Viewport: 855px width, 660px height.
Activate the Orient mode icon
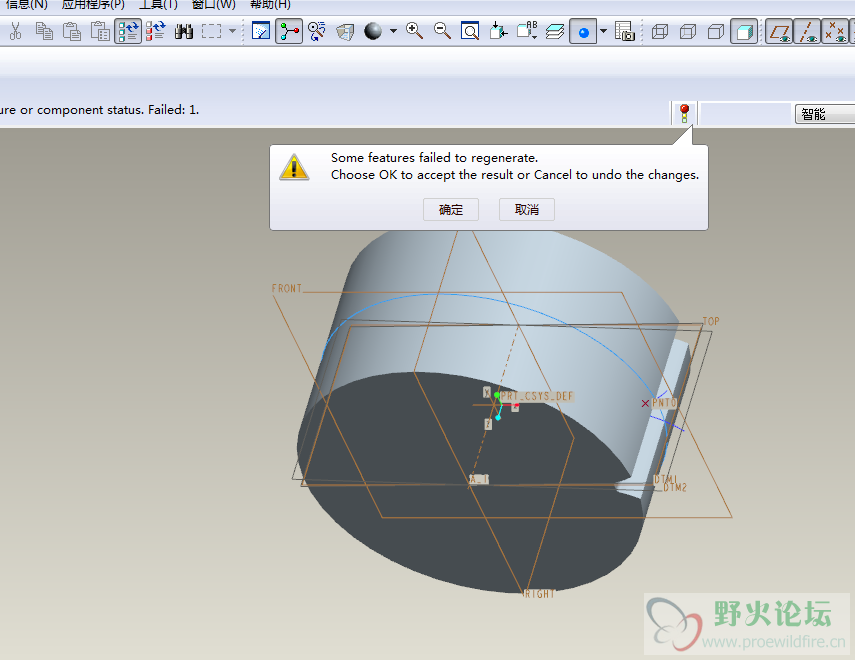317,31
